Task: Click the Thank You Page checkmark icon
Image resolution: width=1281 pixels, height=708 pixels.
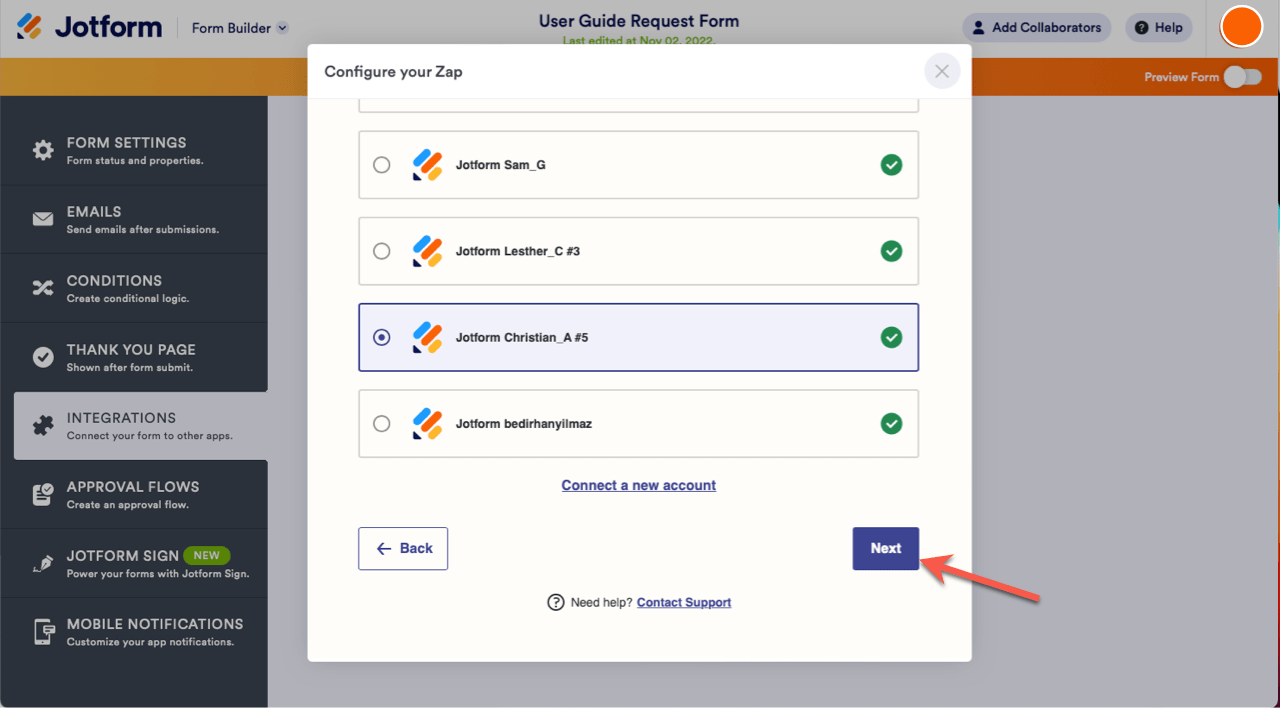Action: click(x=43, y=357)
